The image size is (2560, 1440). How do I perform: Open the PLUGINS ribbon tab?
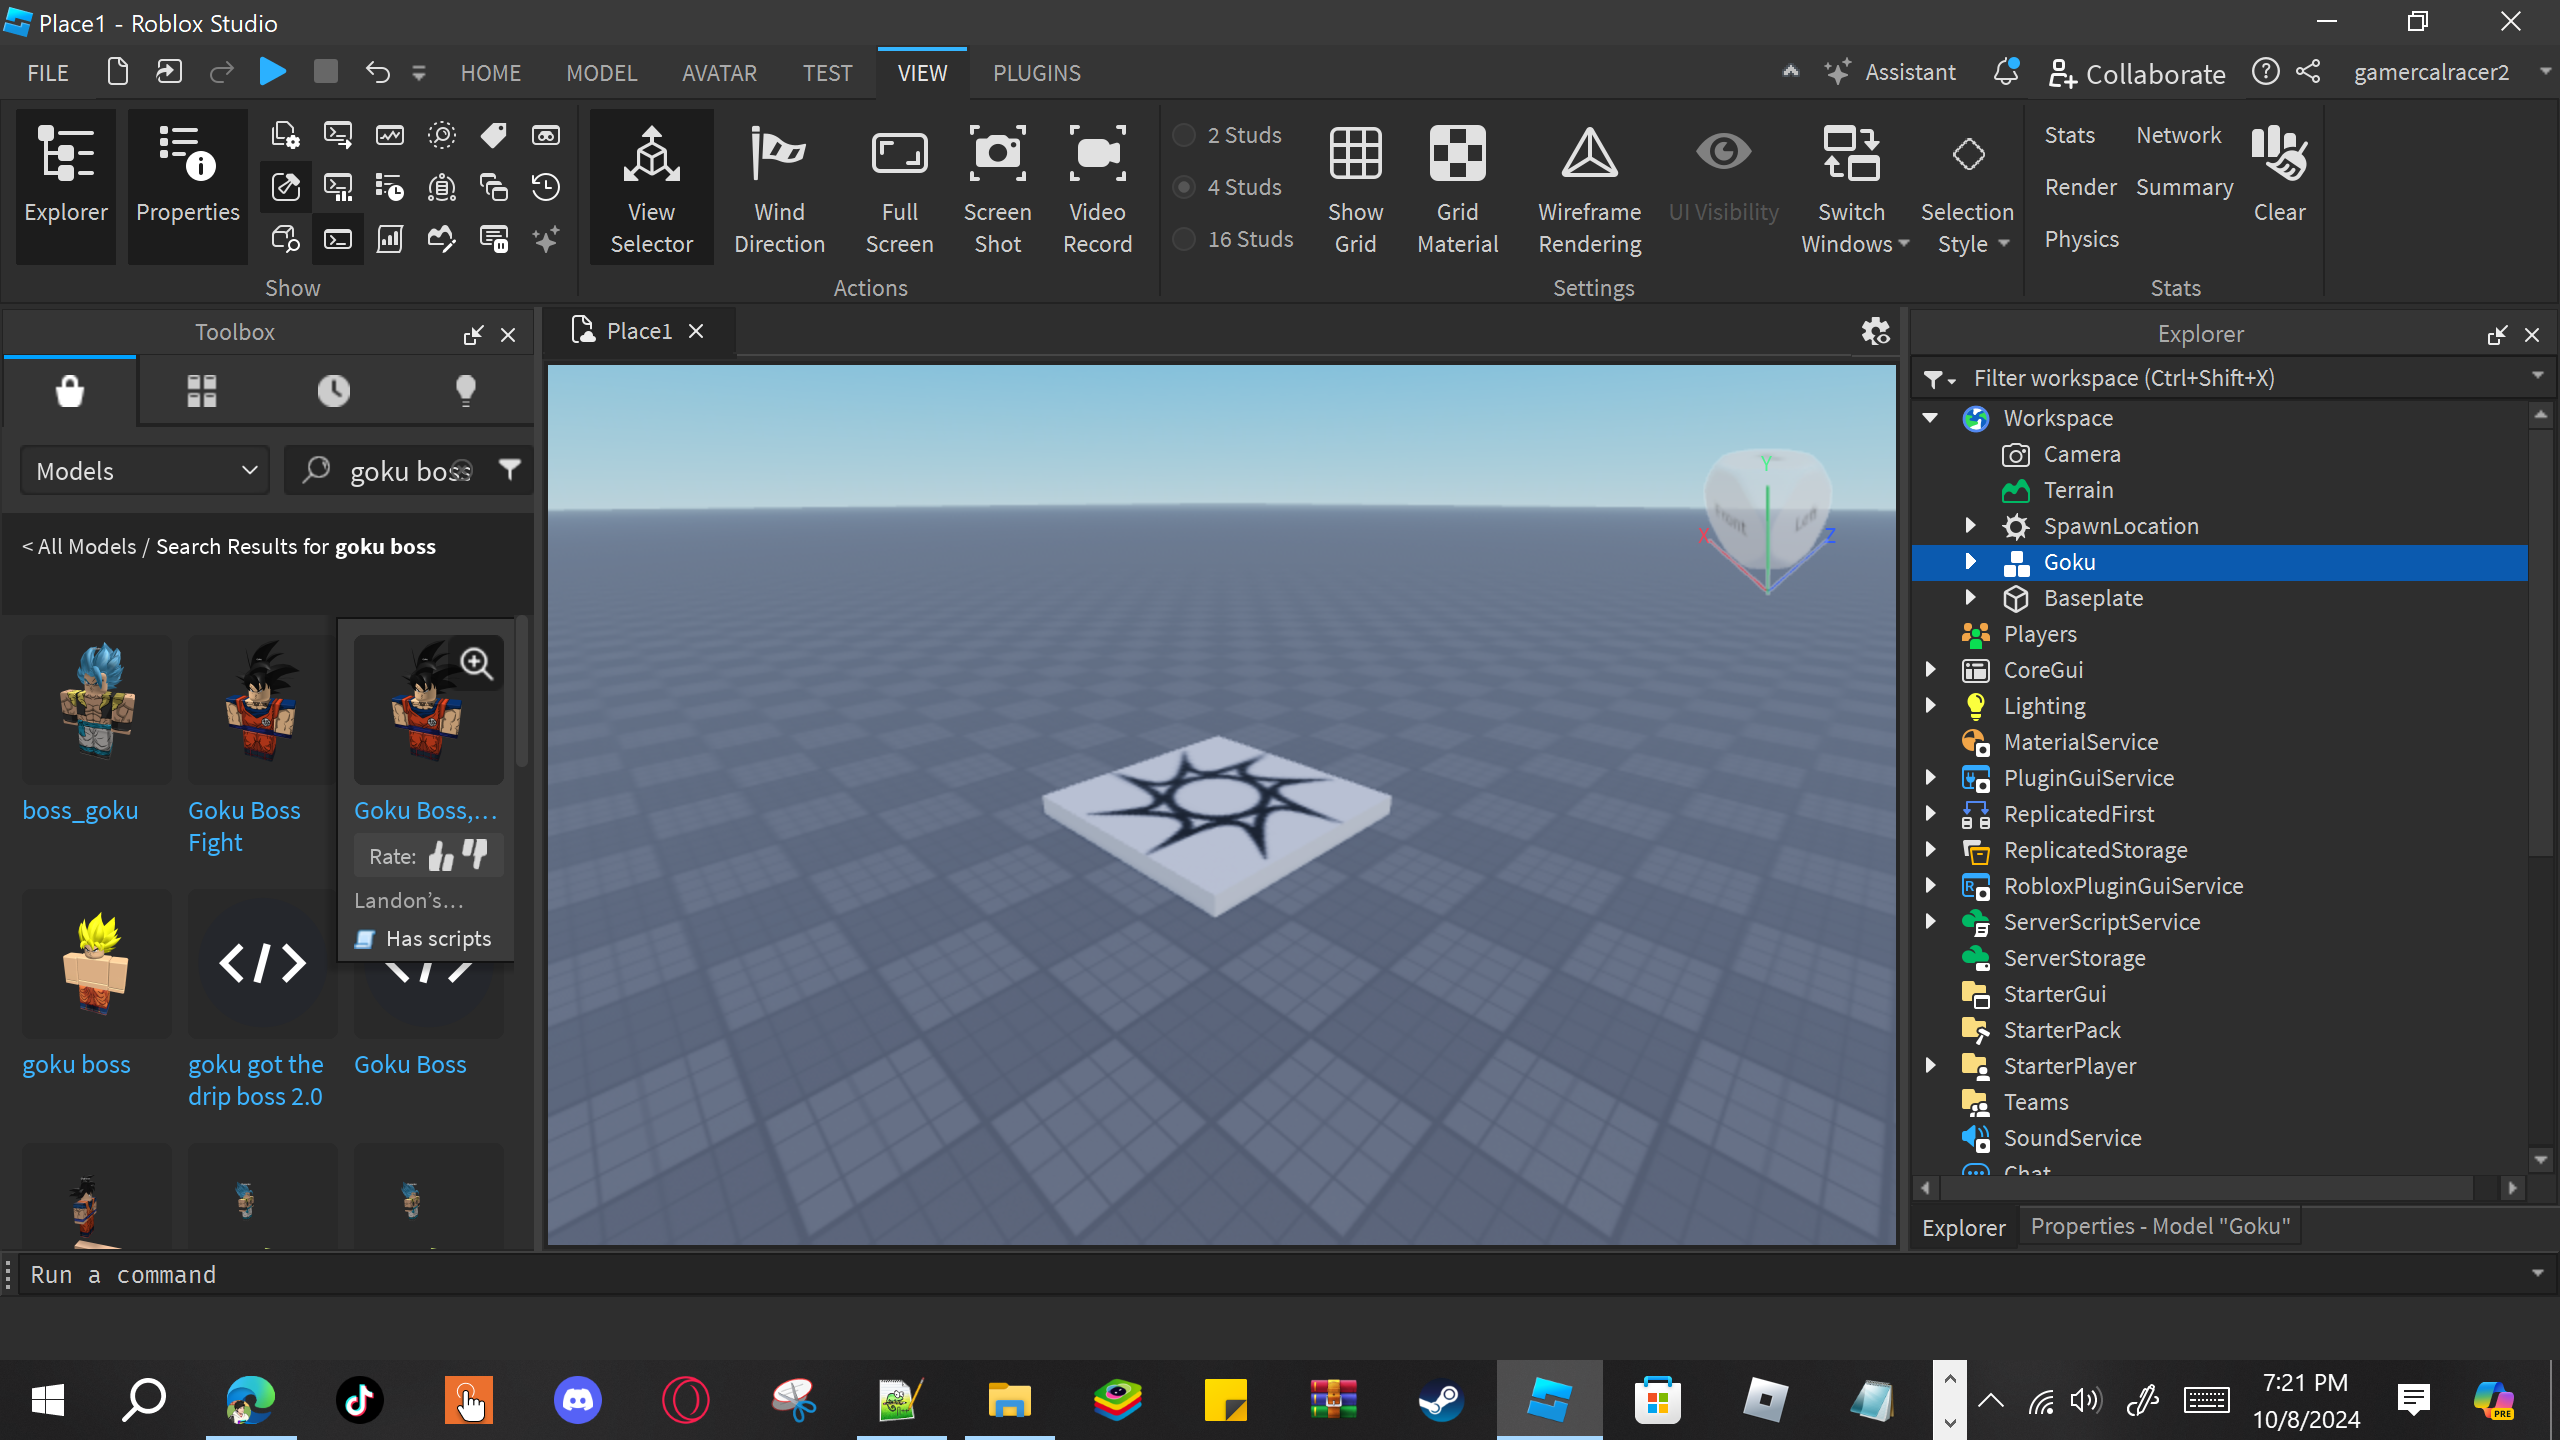[1036, 73]
